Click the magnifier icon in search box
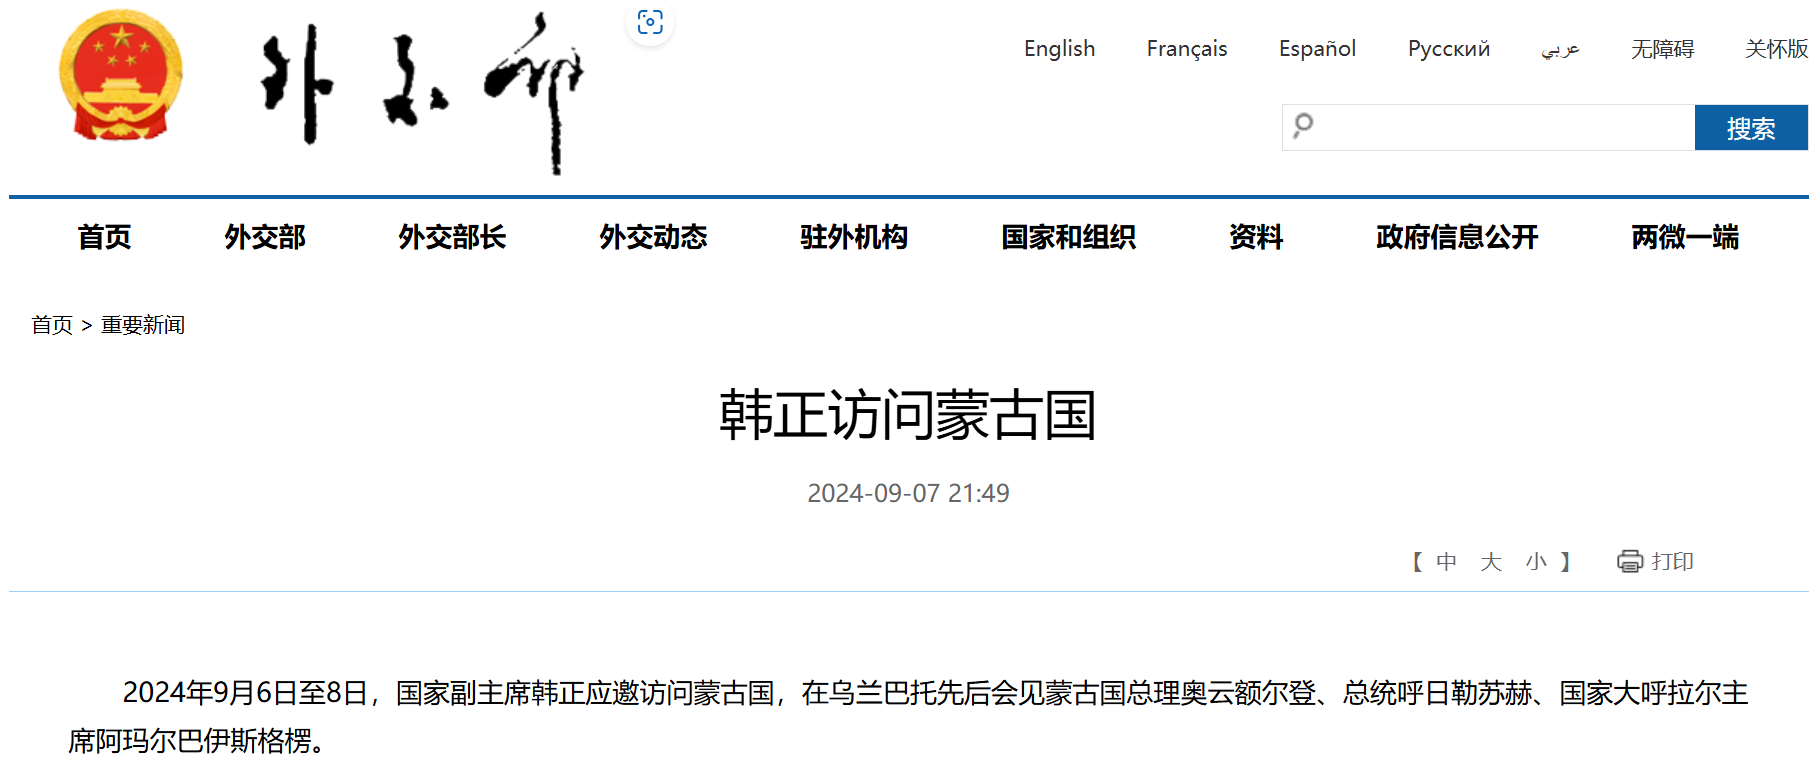Image resolution: width=1816 pixels, height=774 pixels. (x=1303, y=126)
